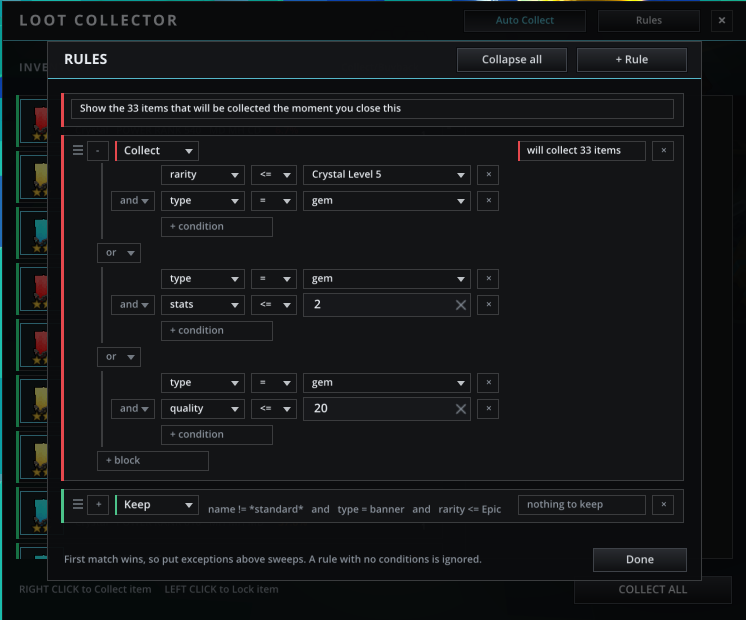This screenshot has width=746, height=620.
Task: Click Keep rule summary 'name != *standard*'
Action: (255, 509)
